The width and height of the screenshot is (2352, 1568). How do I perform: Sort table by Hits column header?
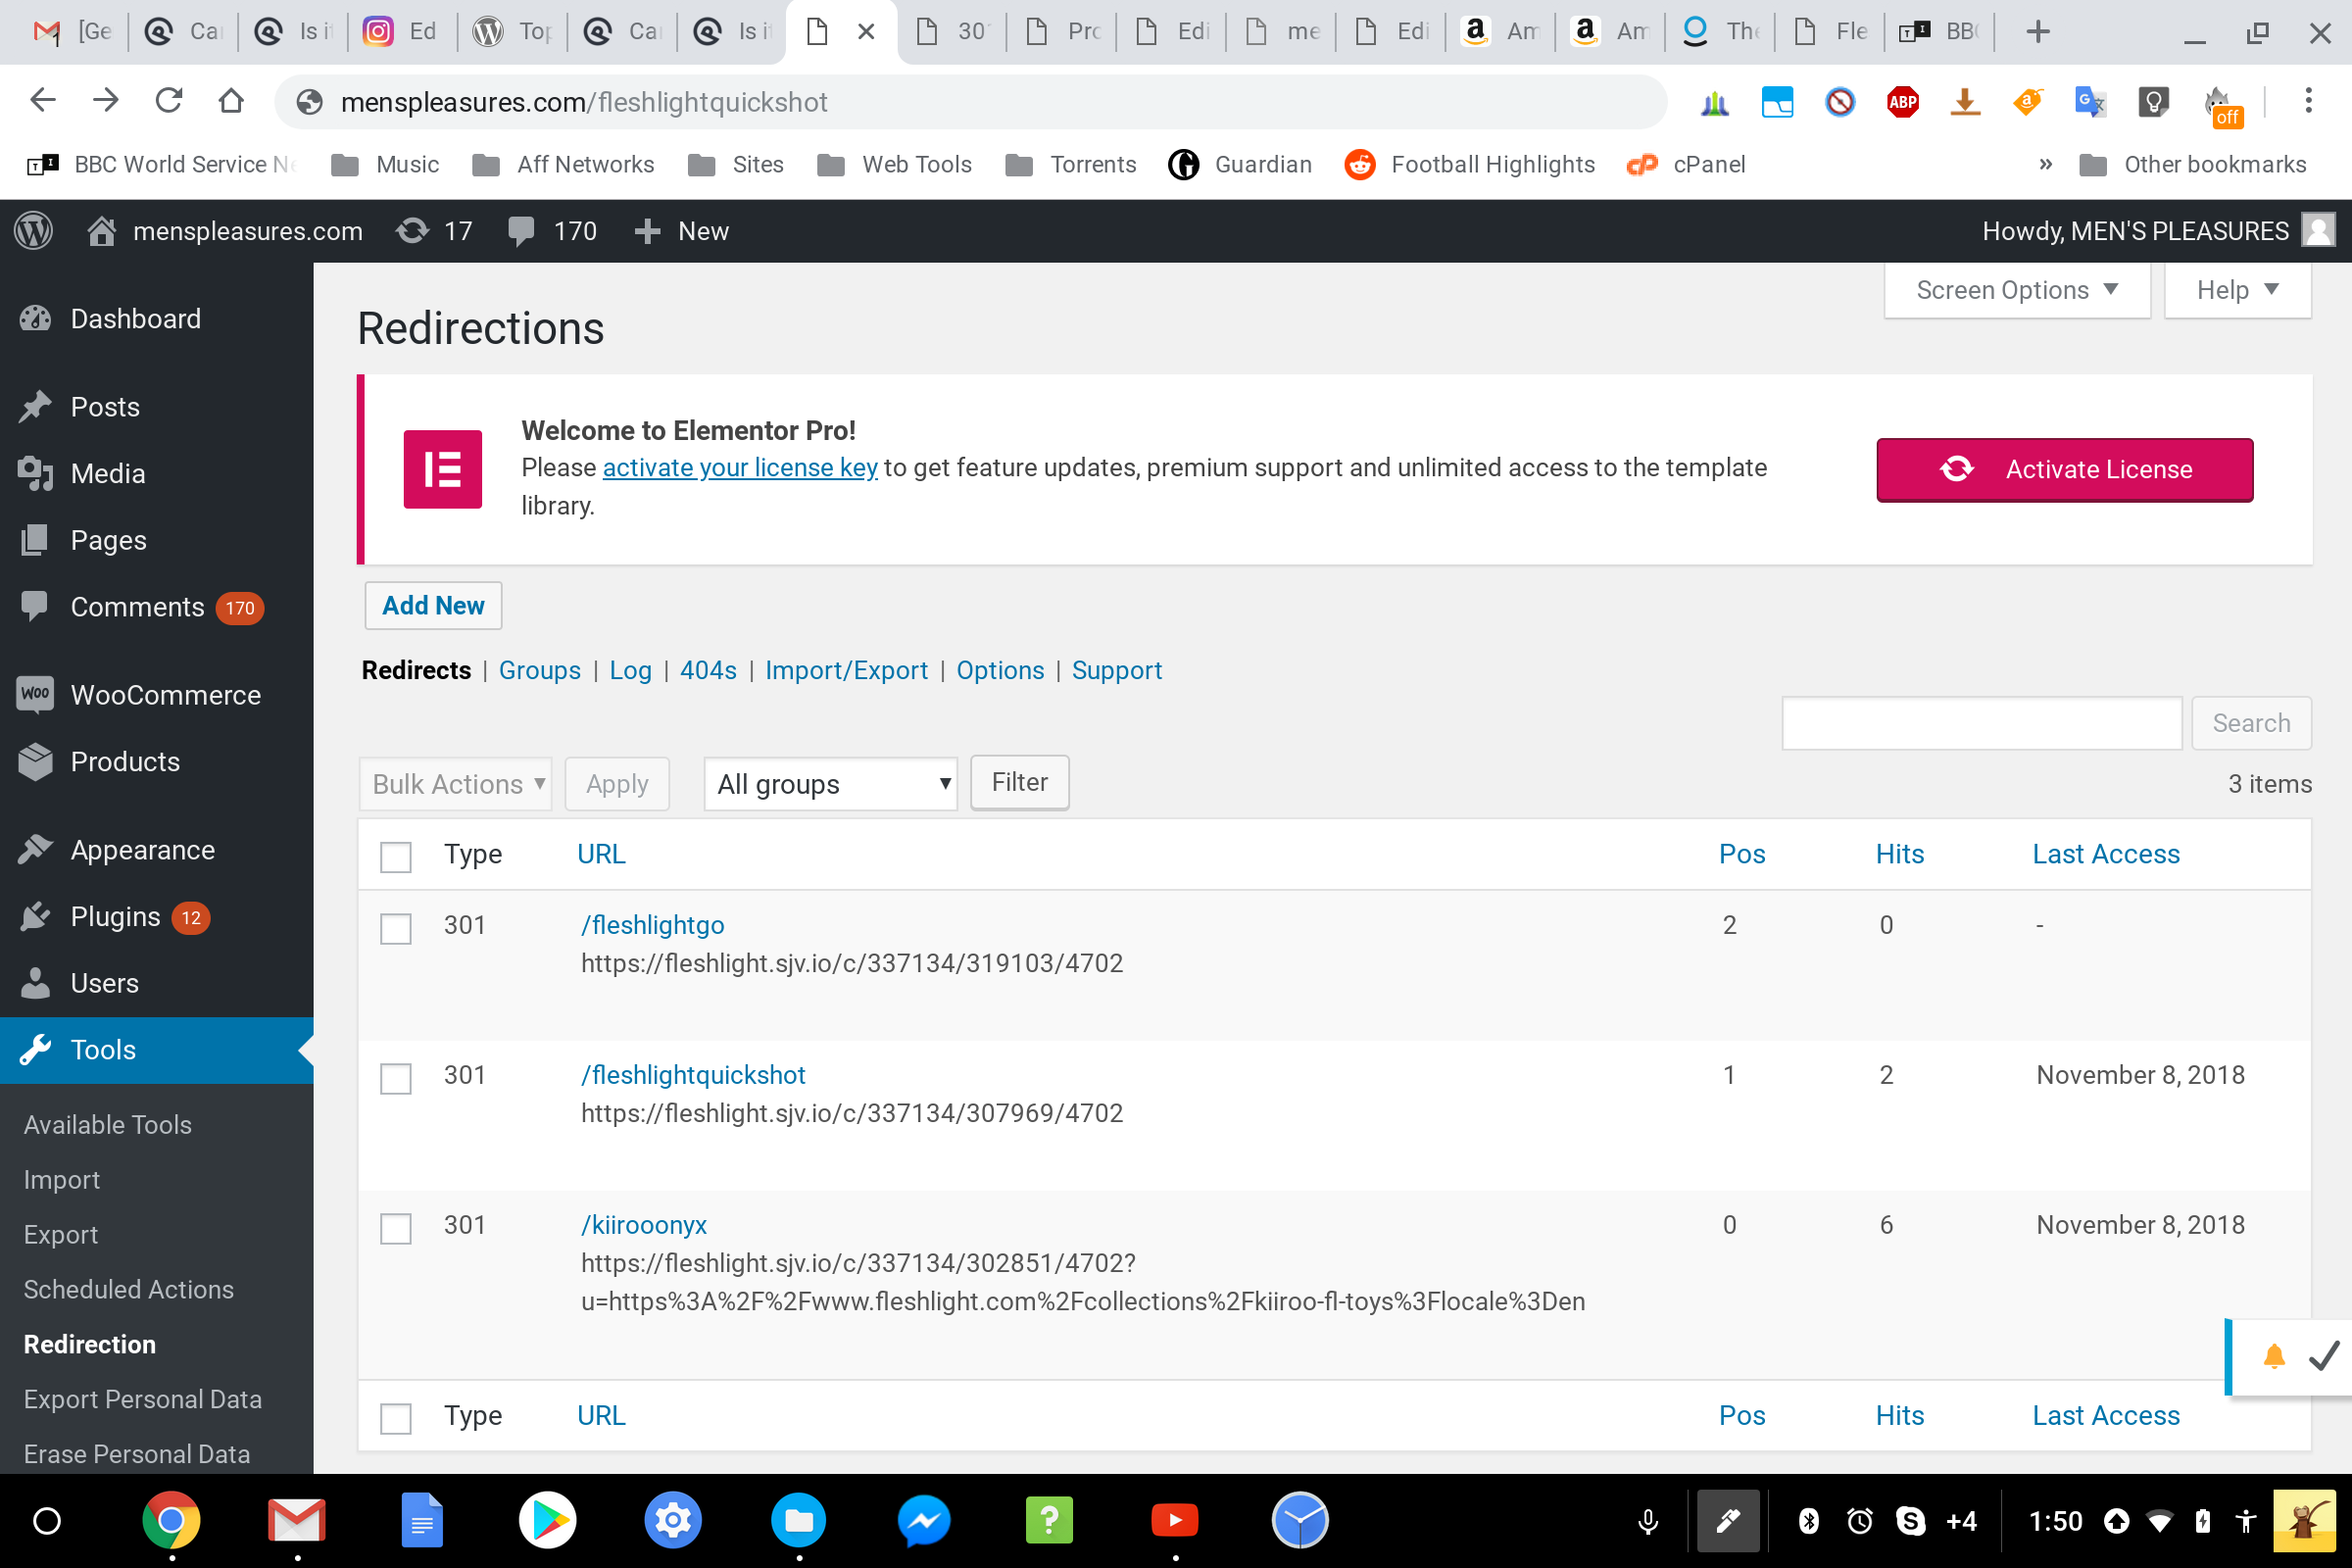point(1899,853)
